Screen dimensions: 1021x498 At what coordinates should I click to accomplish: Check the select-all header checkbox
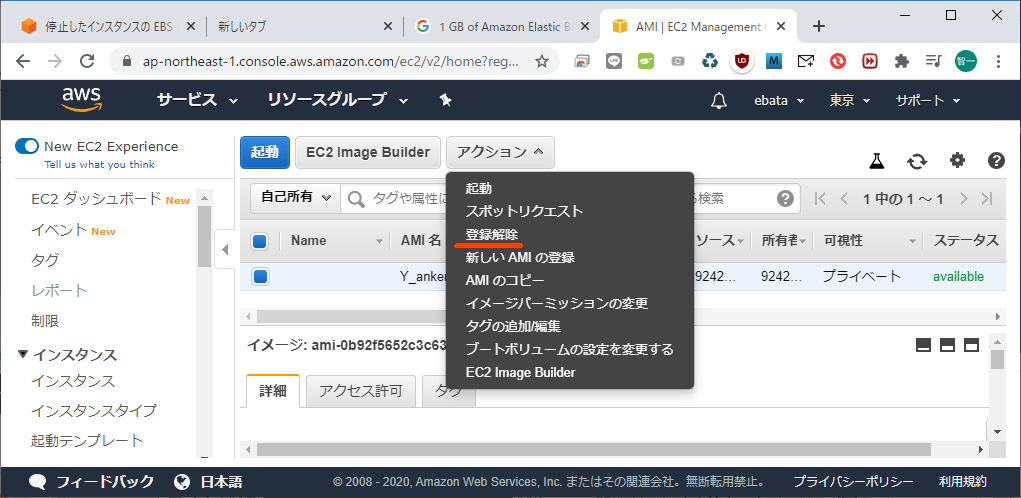(260, 241)
